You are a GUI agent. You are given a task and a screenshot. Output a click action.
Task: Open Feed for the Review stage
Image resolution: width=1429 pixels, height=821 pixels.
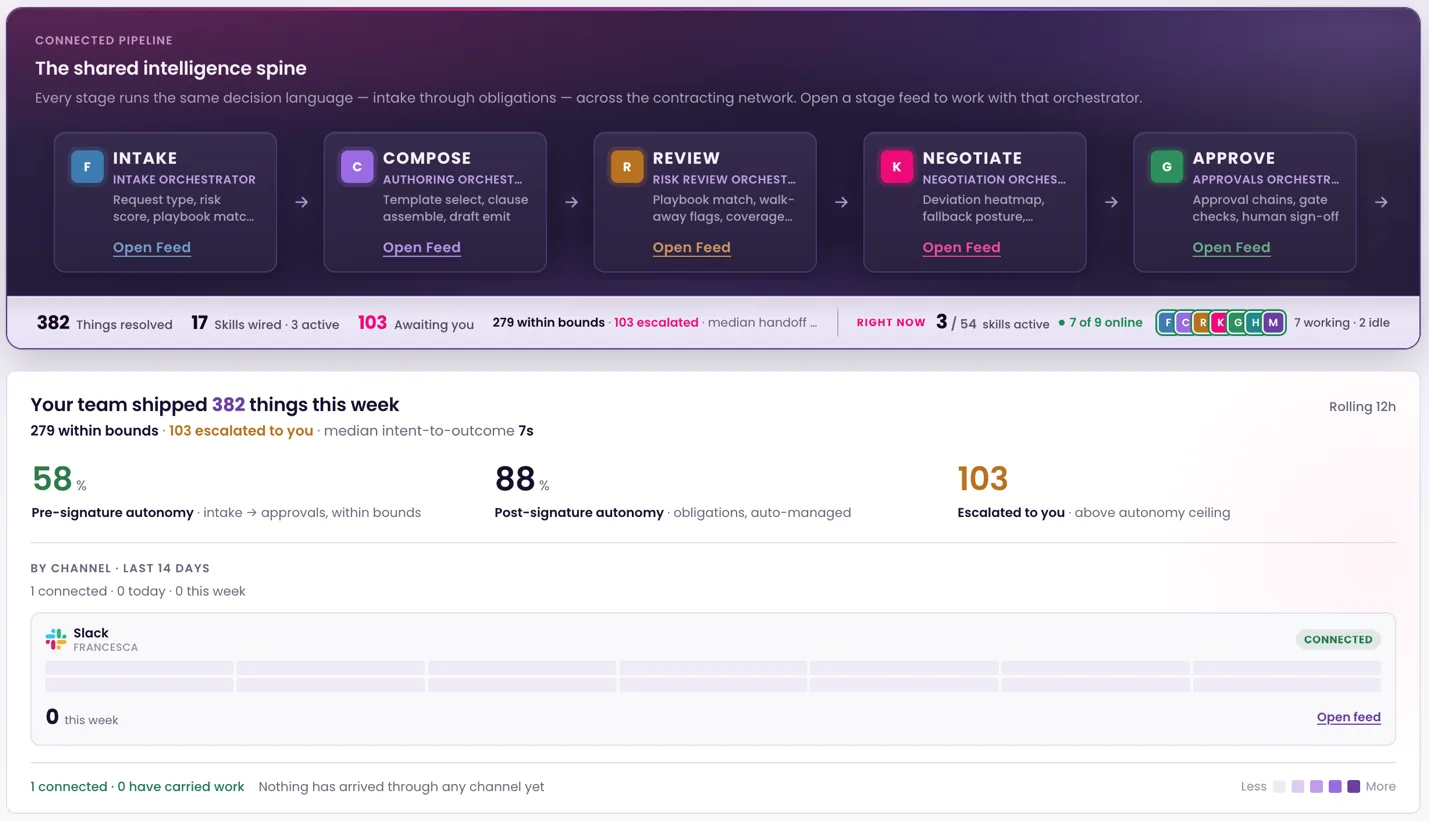[692, 247]
